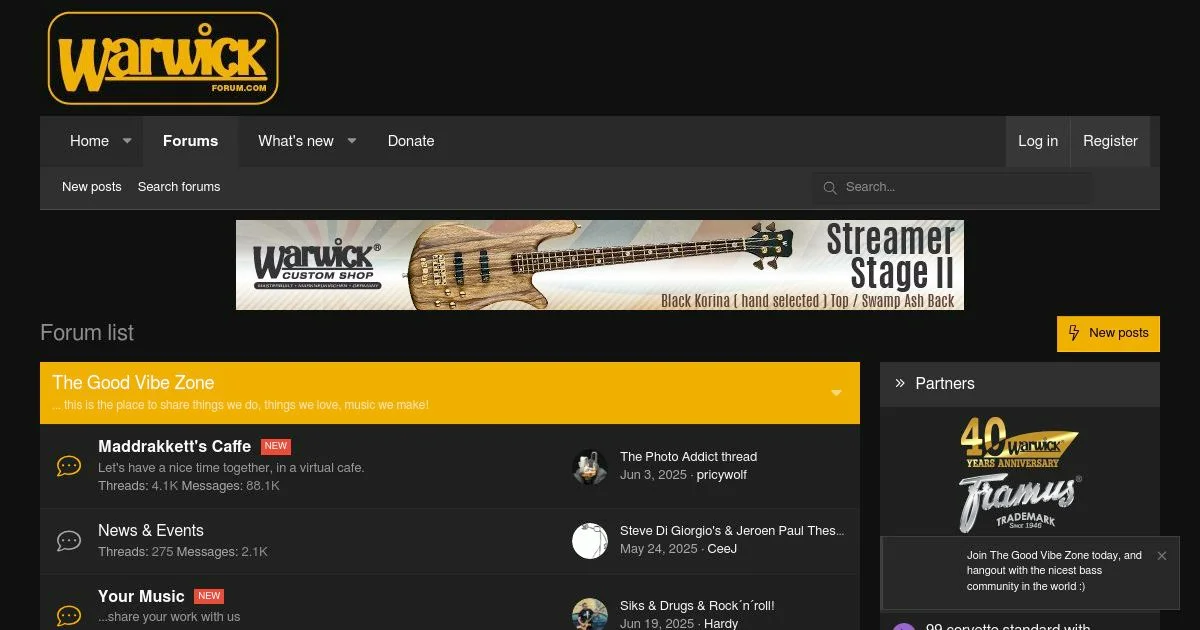This screenshot has width=1200, height=630.
Task: Click the NEW badge beside Maddrakkett's Caffe
Action: tap(276, 446)
